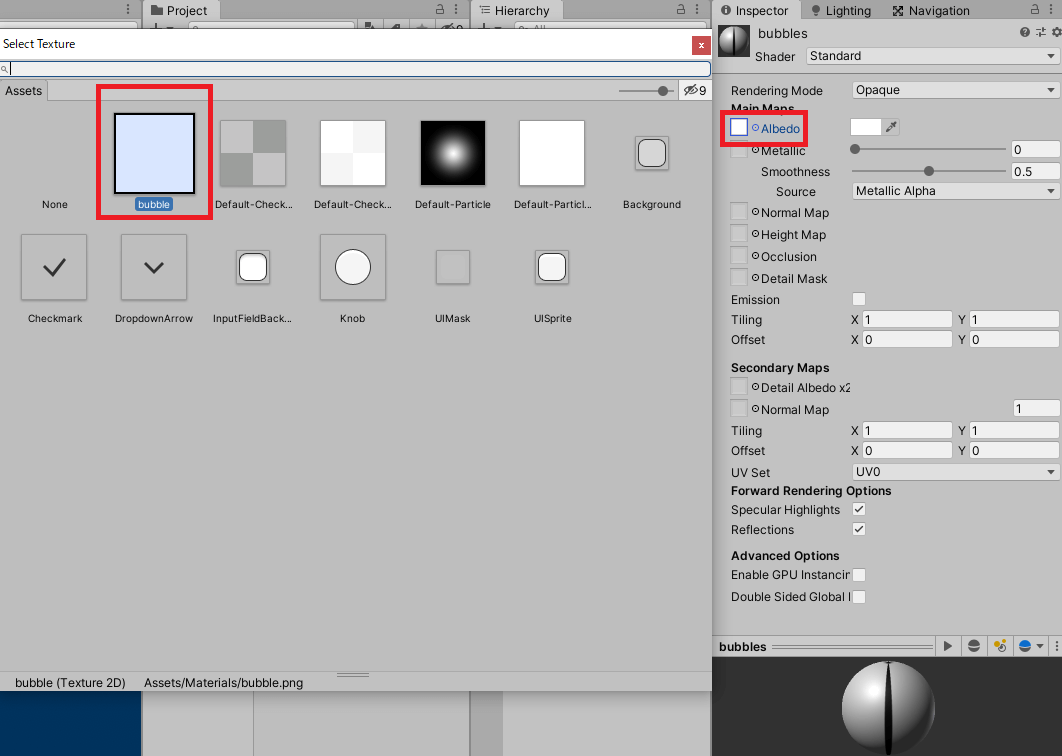Open Hierarchy panel options menu
This screenshot has width=1062, height=756.
tap(696, 9)
